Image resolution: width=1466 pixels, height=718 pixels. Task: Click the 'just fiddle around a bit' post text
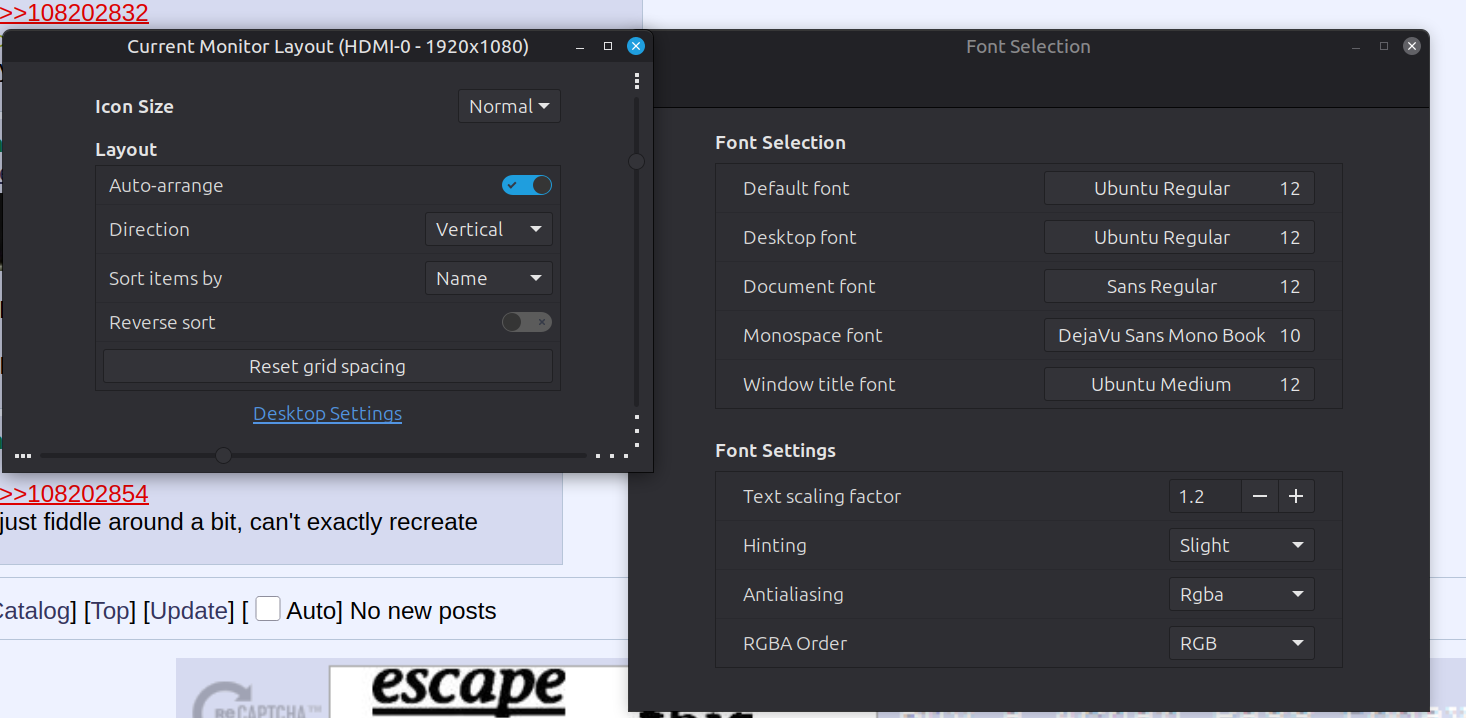click(239, 522)
